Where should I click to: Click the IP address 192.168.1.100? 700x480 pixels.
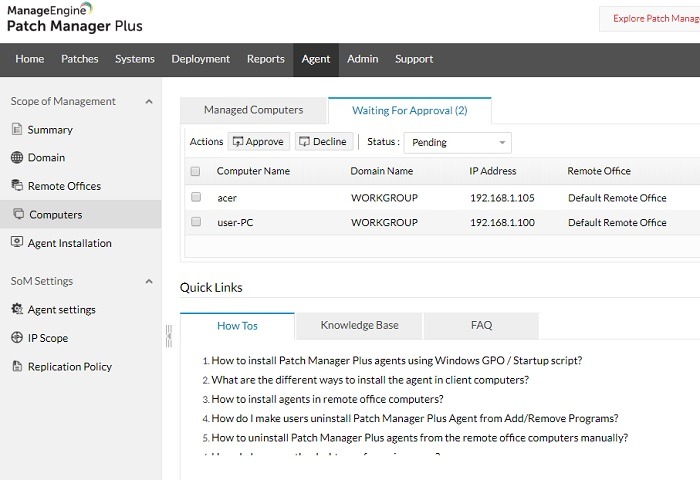[502, 222]
